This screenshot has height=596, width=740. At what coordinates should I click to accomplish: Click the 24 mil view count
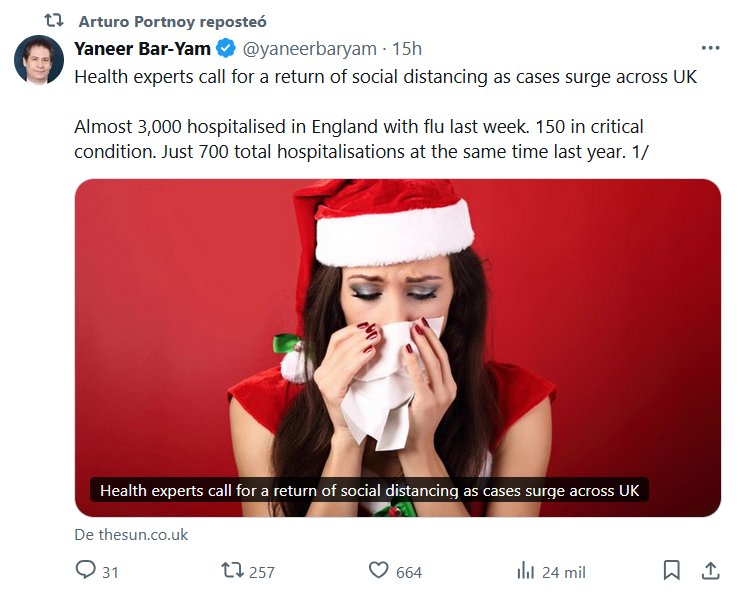(x=564, y=572)
